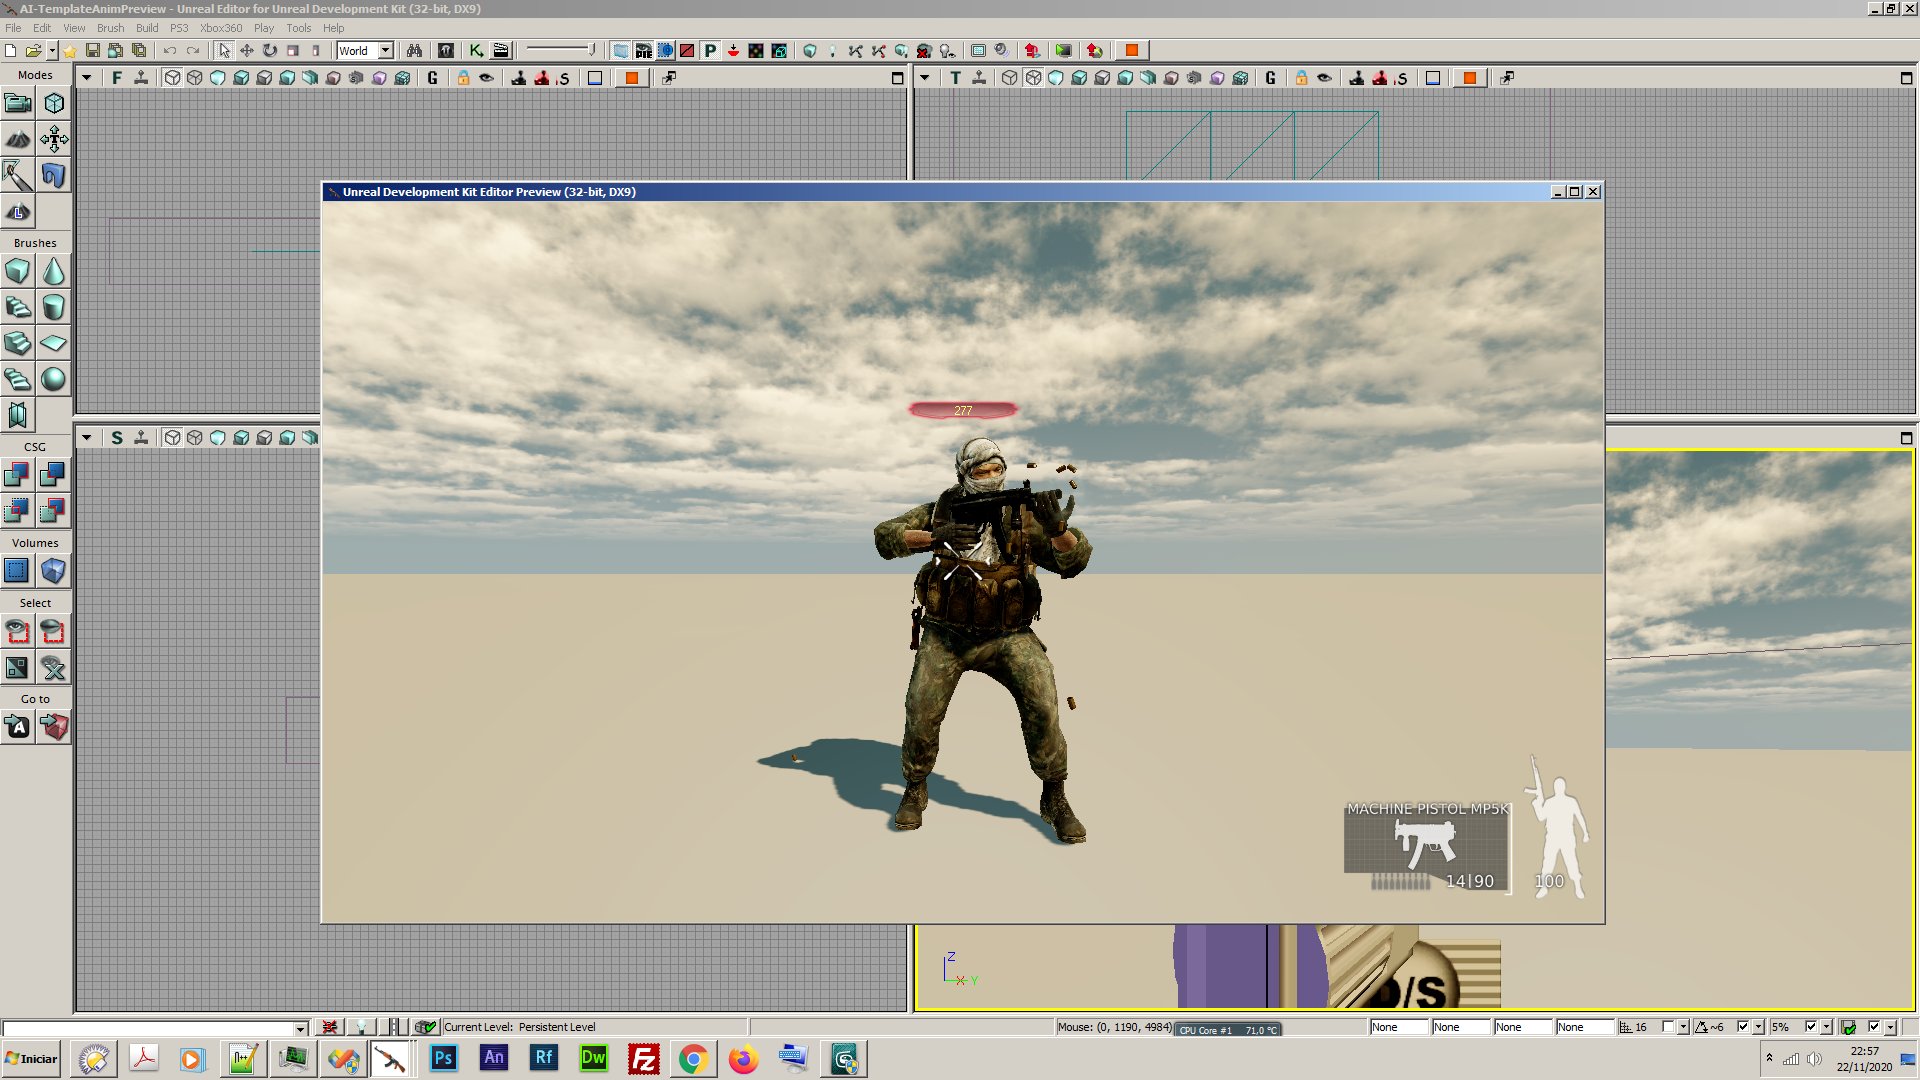Choose the Cone brush builder
1920x1080 pixels.
pyautogui.click(x=54, y=271)
